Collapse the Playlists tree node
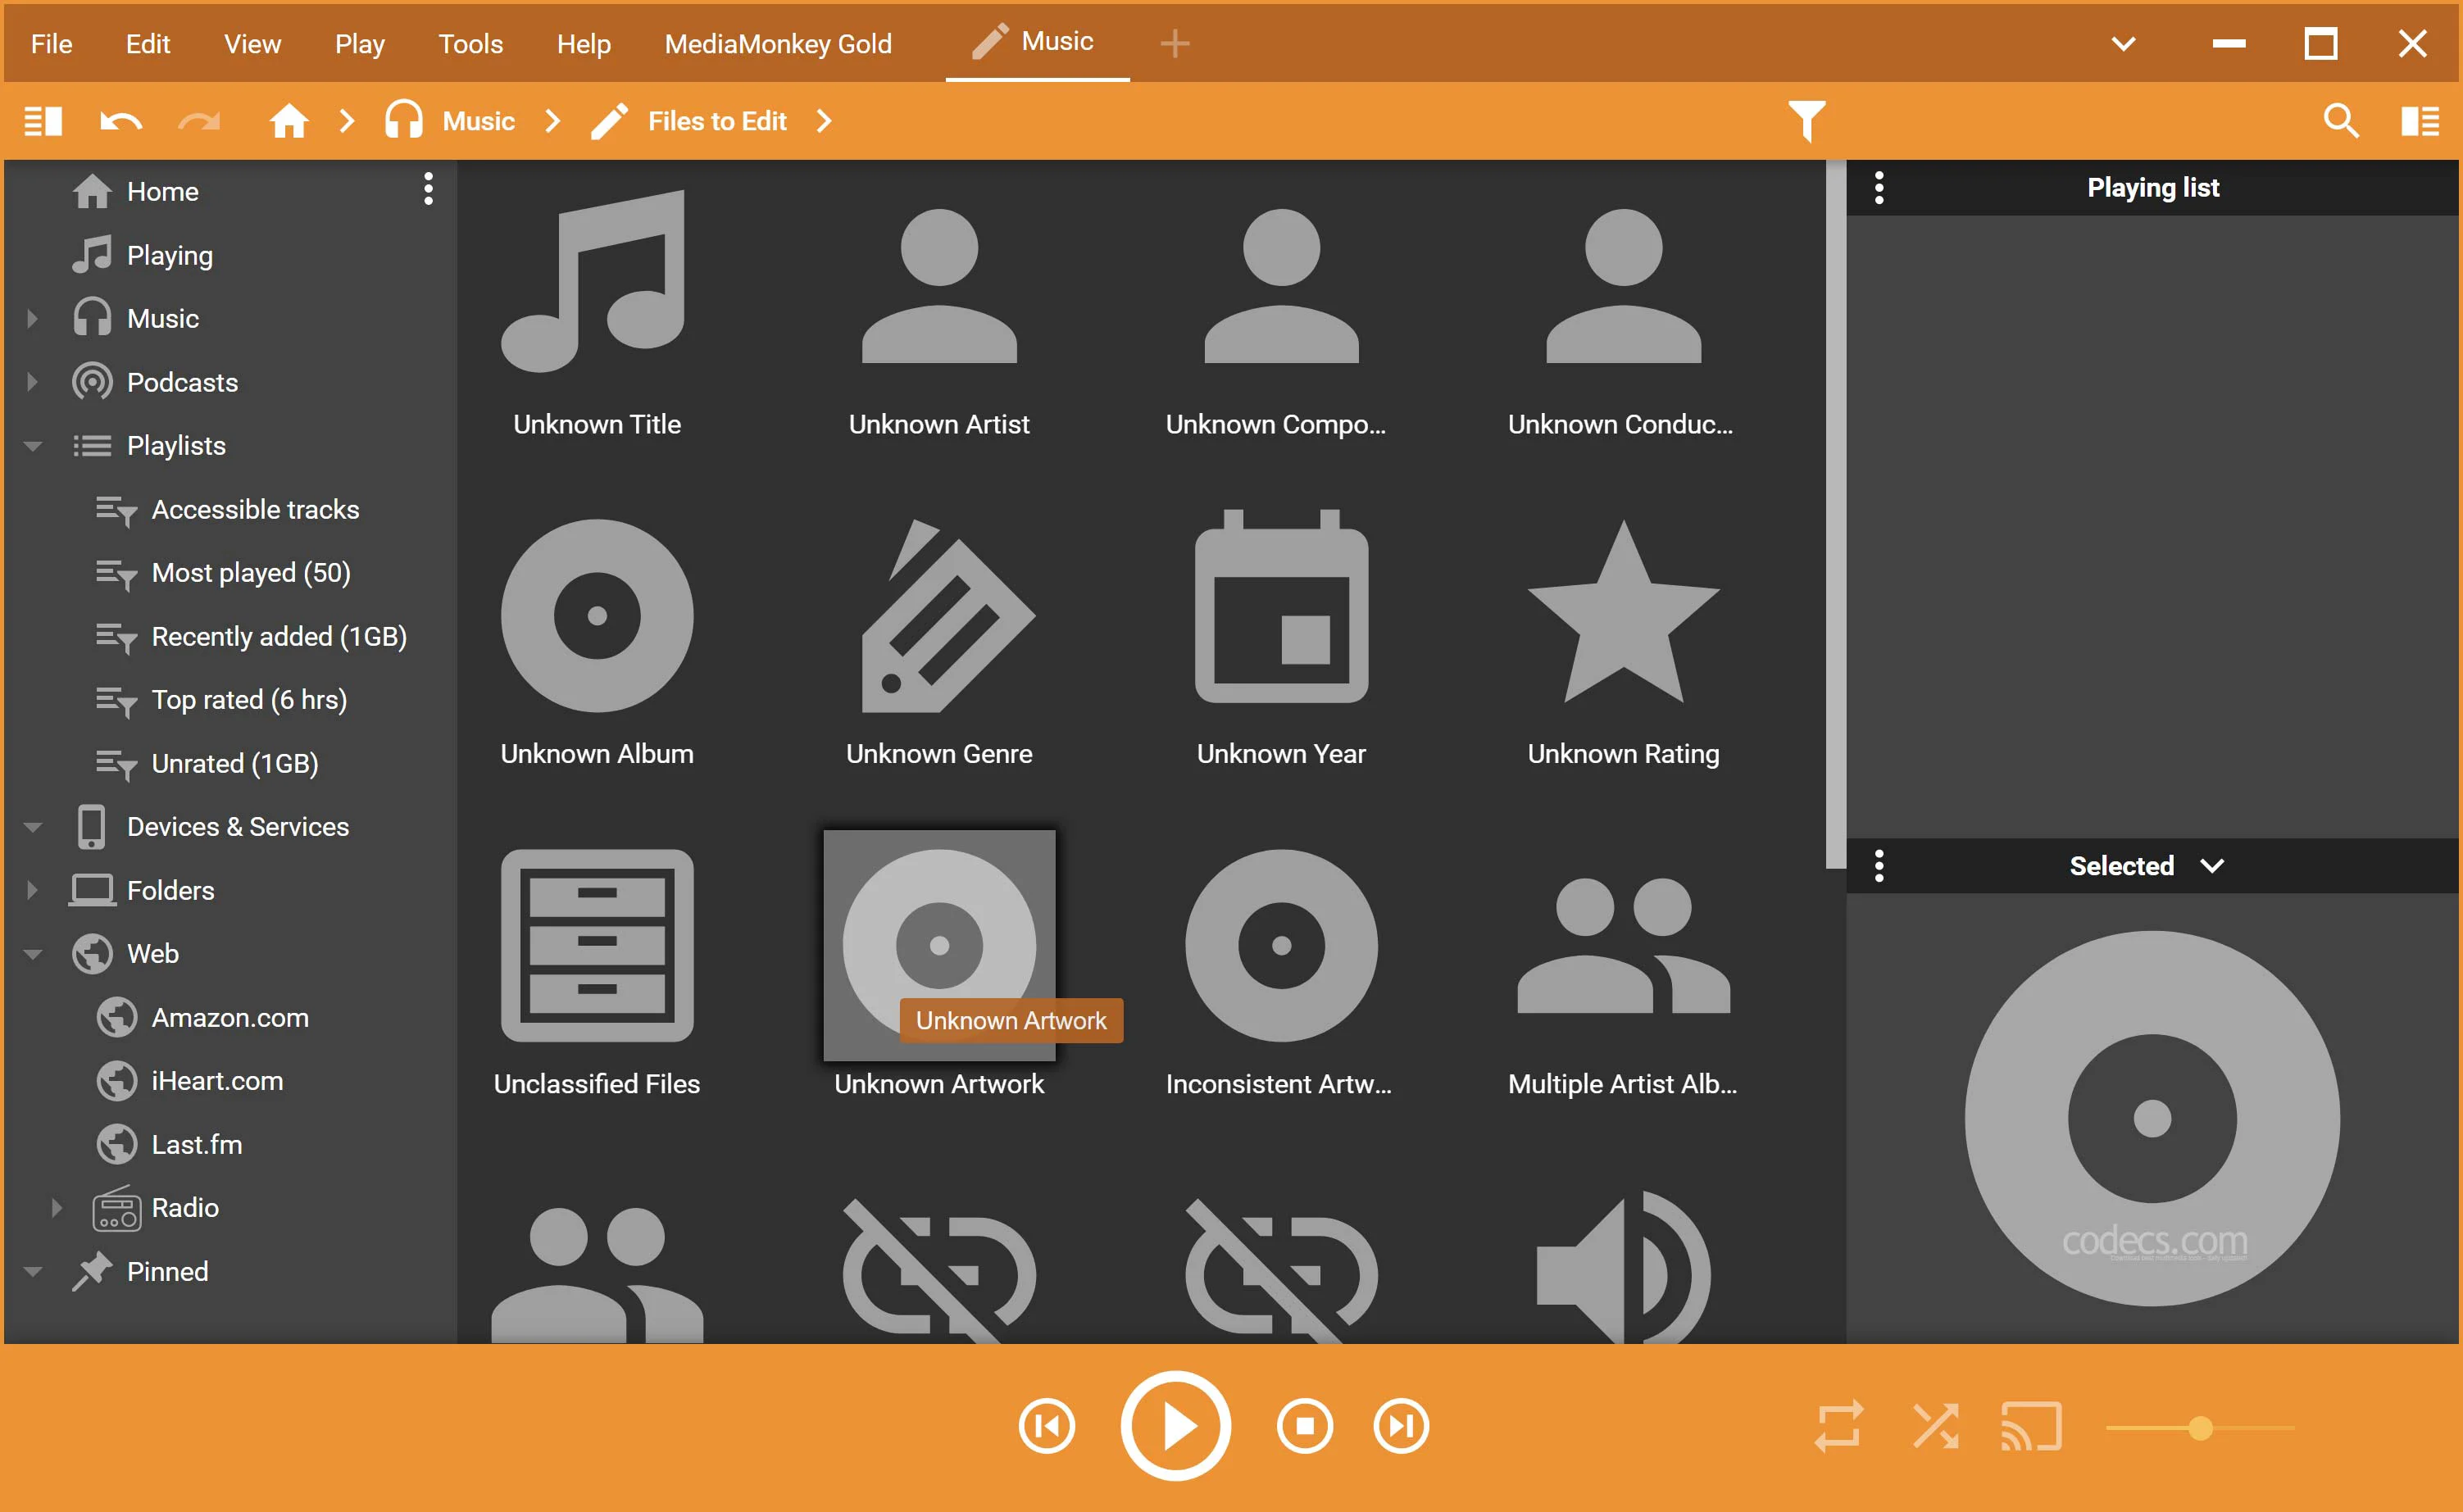Screen dimensions: 2463x1512 [33, 446]
